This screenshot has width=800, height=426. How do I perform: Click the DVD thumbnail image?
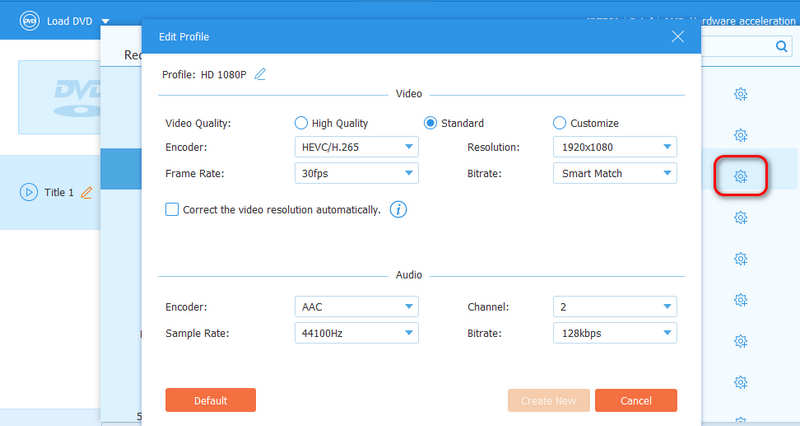[x=60, y=95]
